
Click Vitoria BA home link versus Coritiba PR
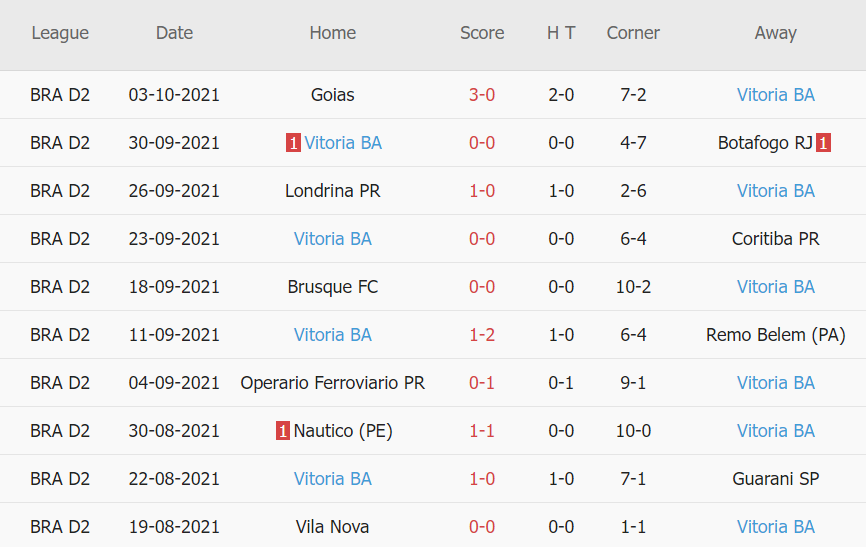tap(333, 239)
